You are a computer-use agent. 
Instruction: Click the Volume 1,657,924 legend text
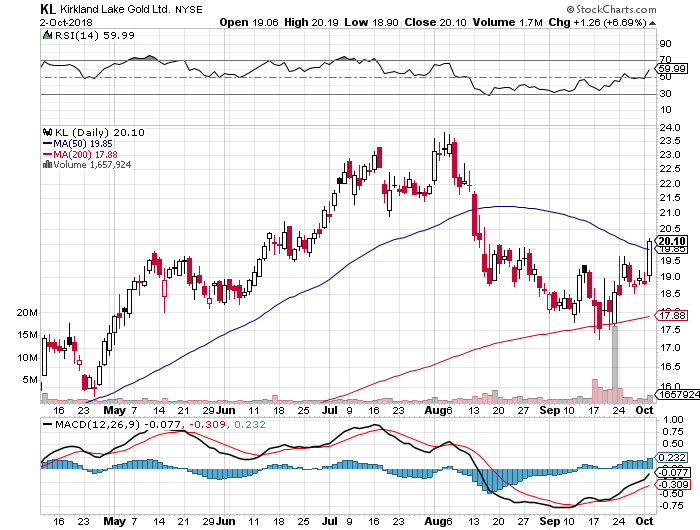(x=92, y=165)
